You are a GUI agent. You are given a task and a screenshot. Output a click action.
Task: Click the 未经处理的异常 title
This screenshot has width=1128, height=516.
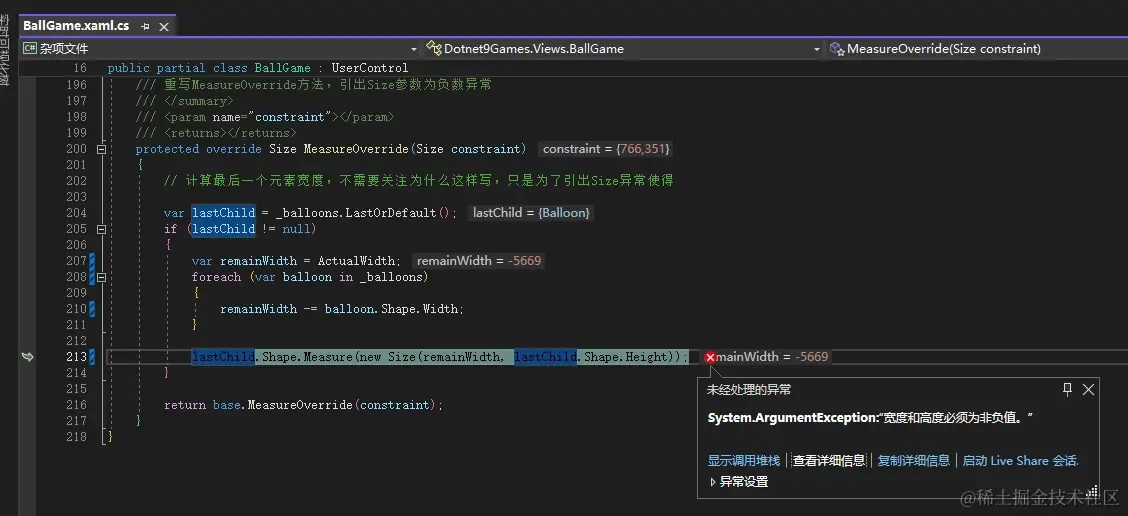(749, 389)
